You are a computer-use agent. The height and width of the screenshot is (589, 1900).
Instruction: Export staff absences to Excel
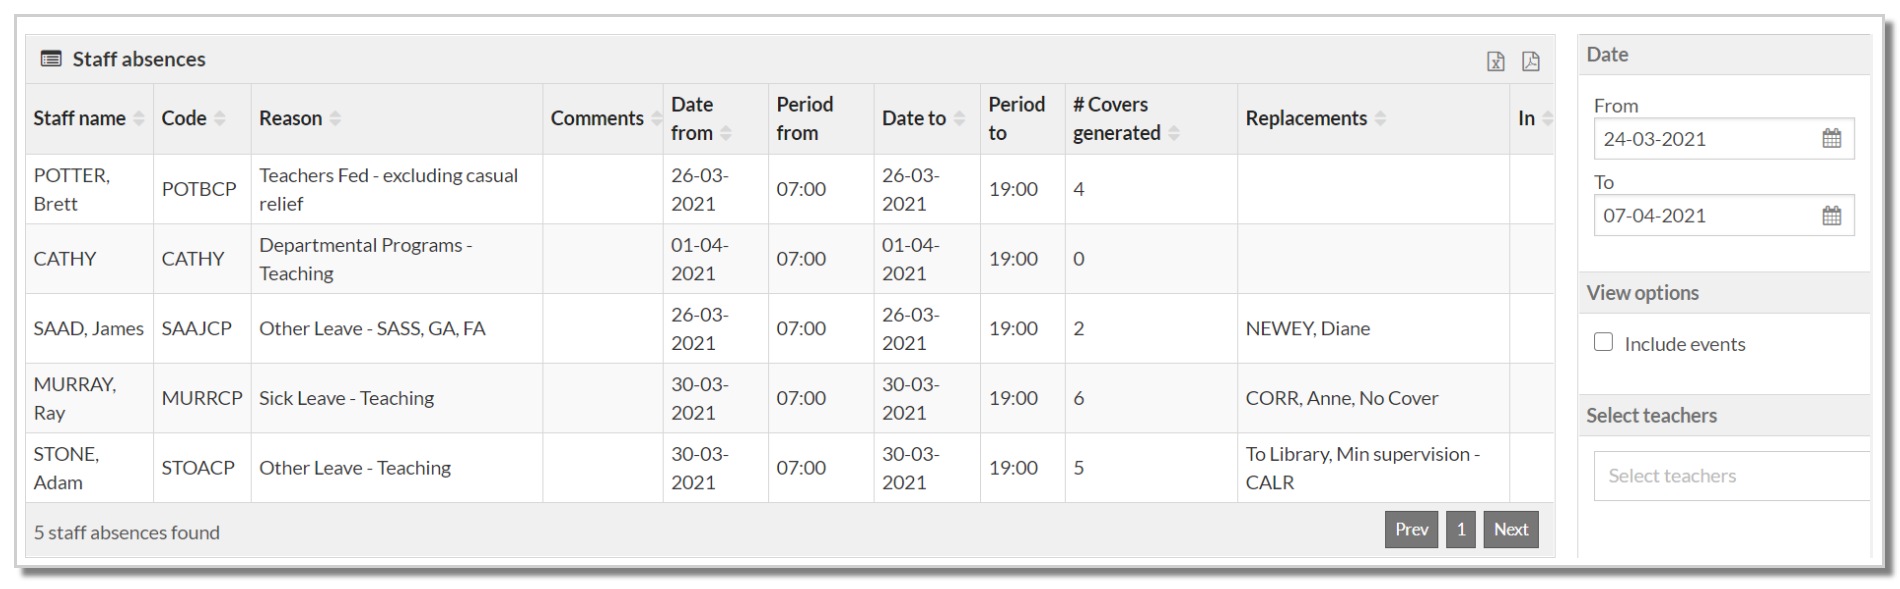pyautogui.click(x=1495, y=62)
